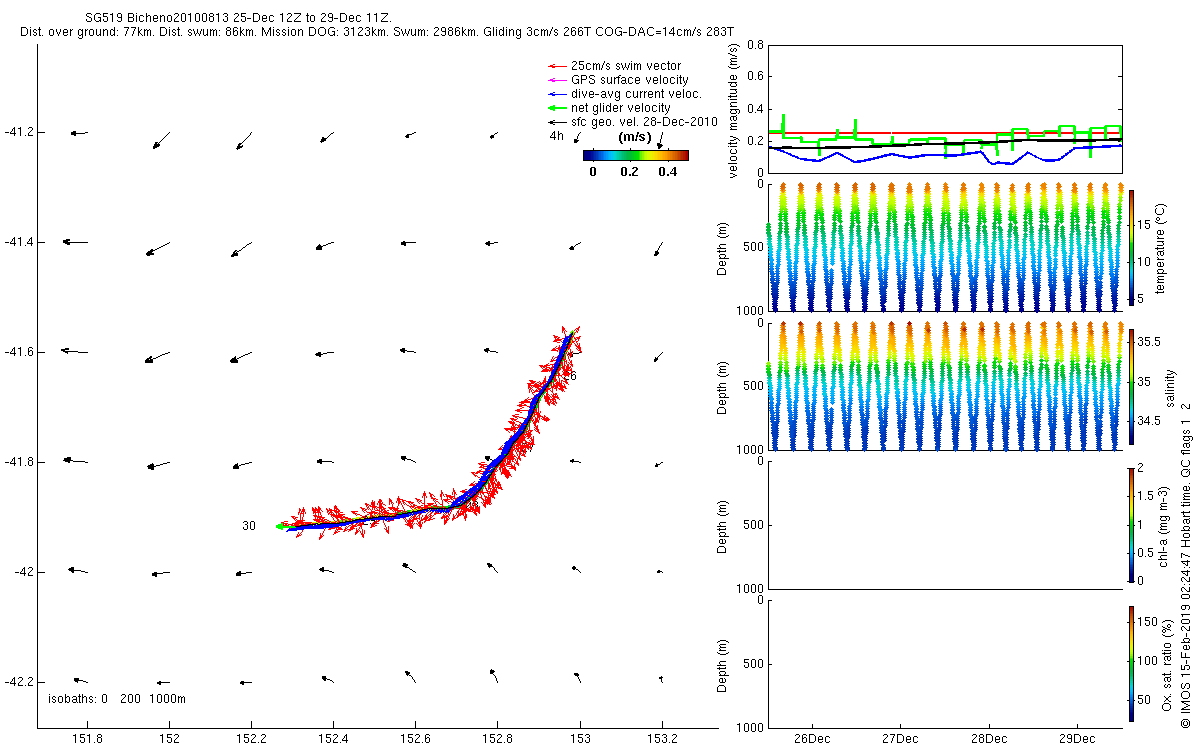Viewport: 1200px width, 750px height.
Task: Click the Ox. sat. ratio (%) colorbar
Action: [x=1131, y=663]
